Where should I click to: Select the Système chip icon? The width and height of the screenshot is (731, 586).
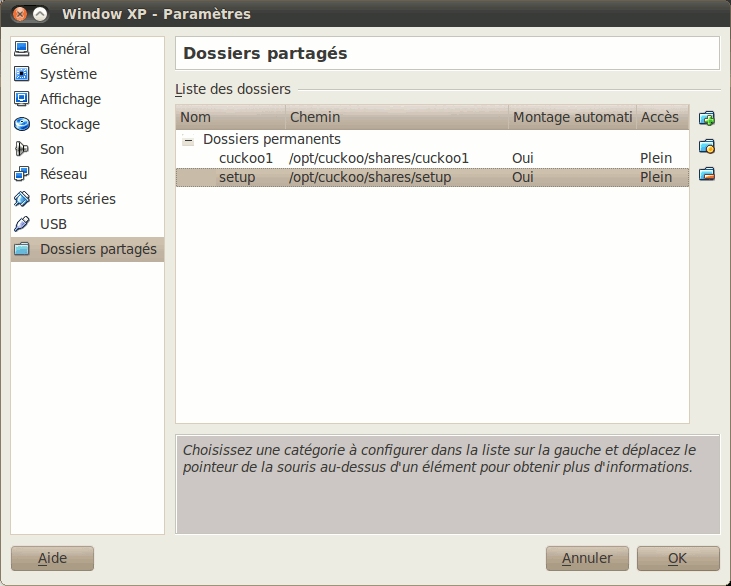22,74
